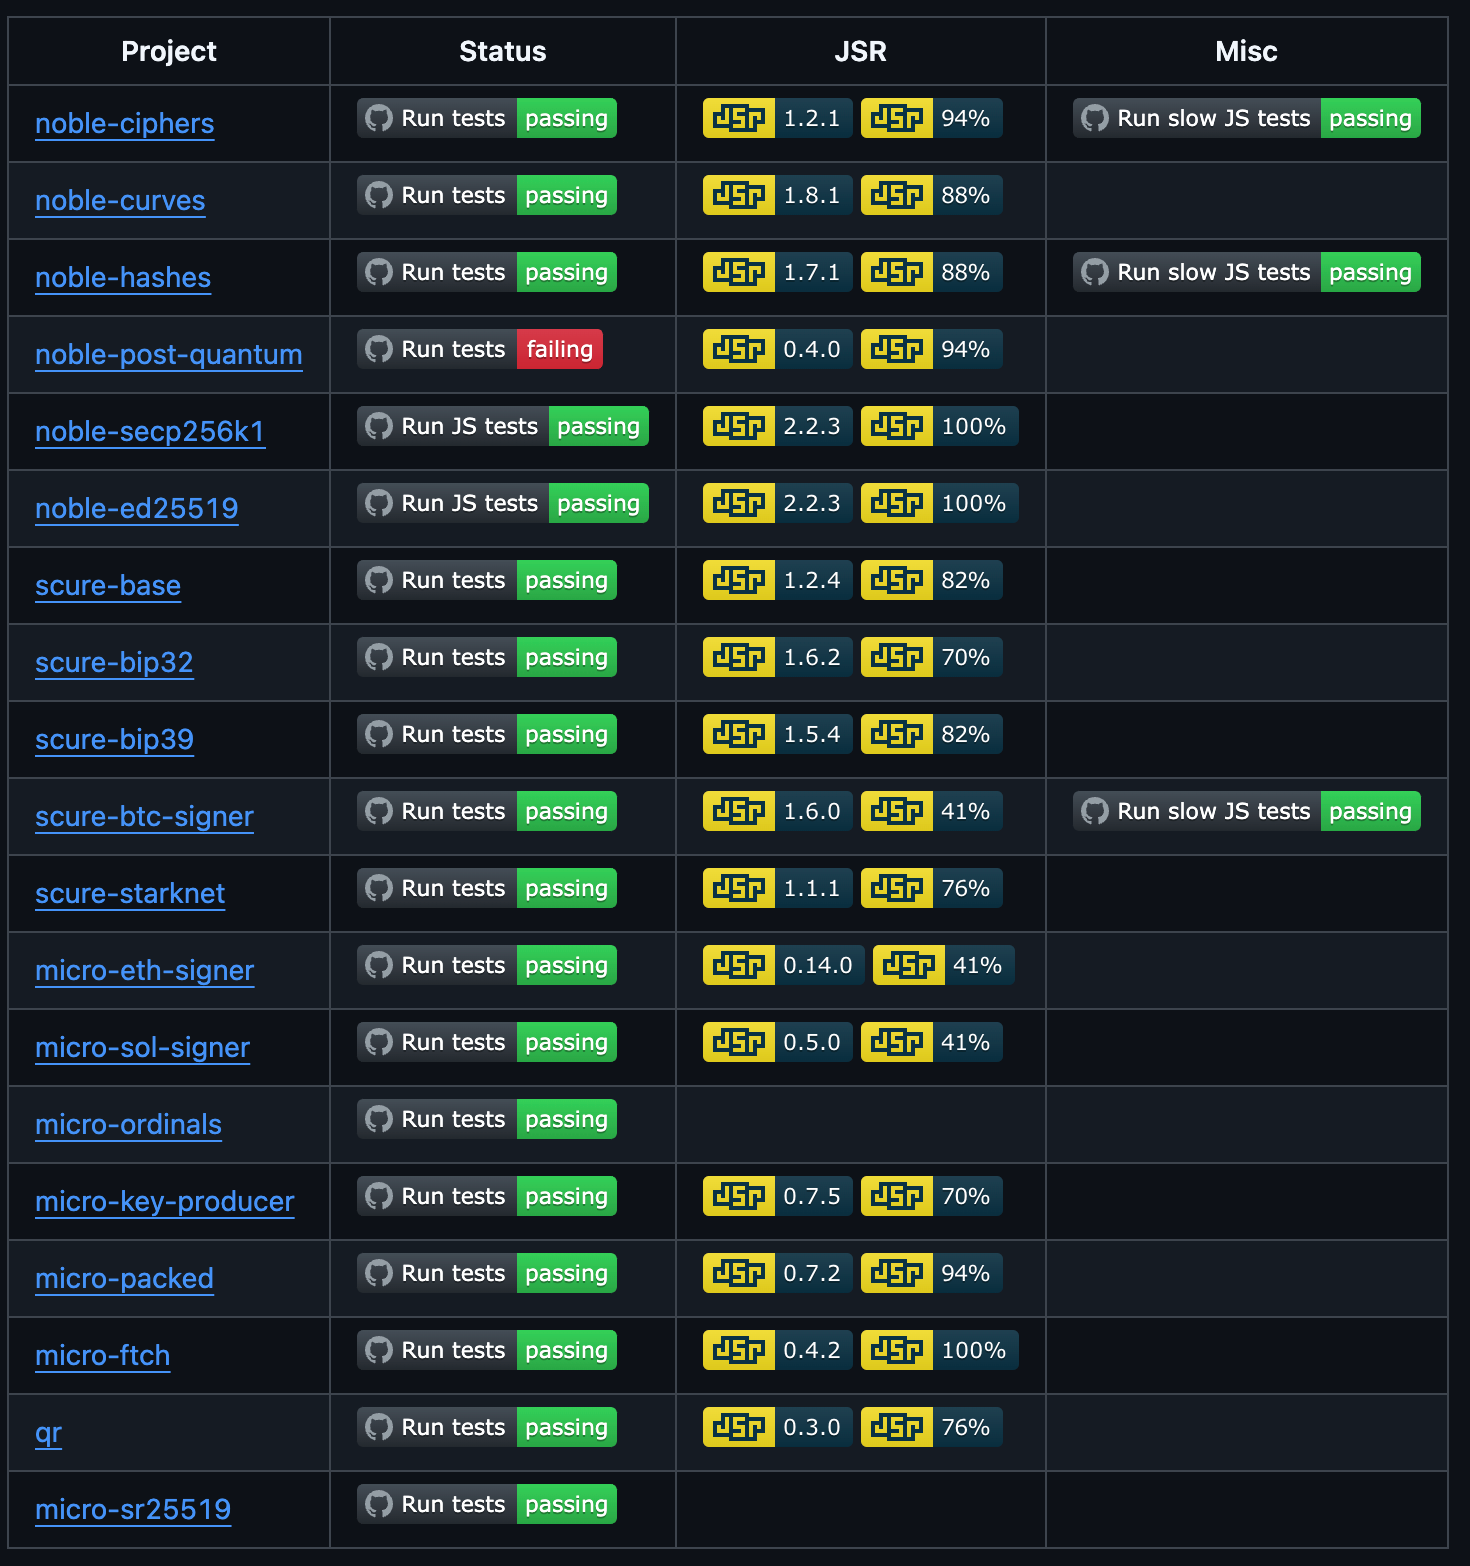The image size is (1470, 1566).
Task: Click JSR version 1.1.1 badge for scure-starknet
Action: 778,888
